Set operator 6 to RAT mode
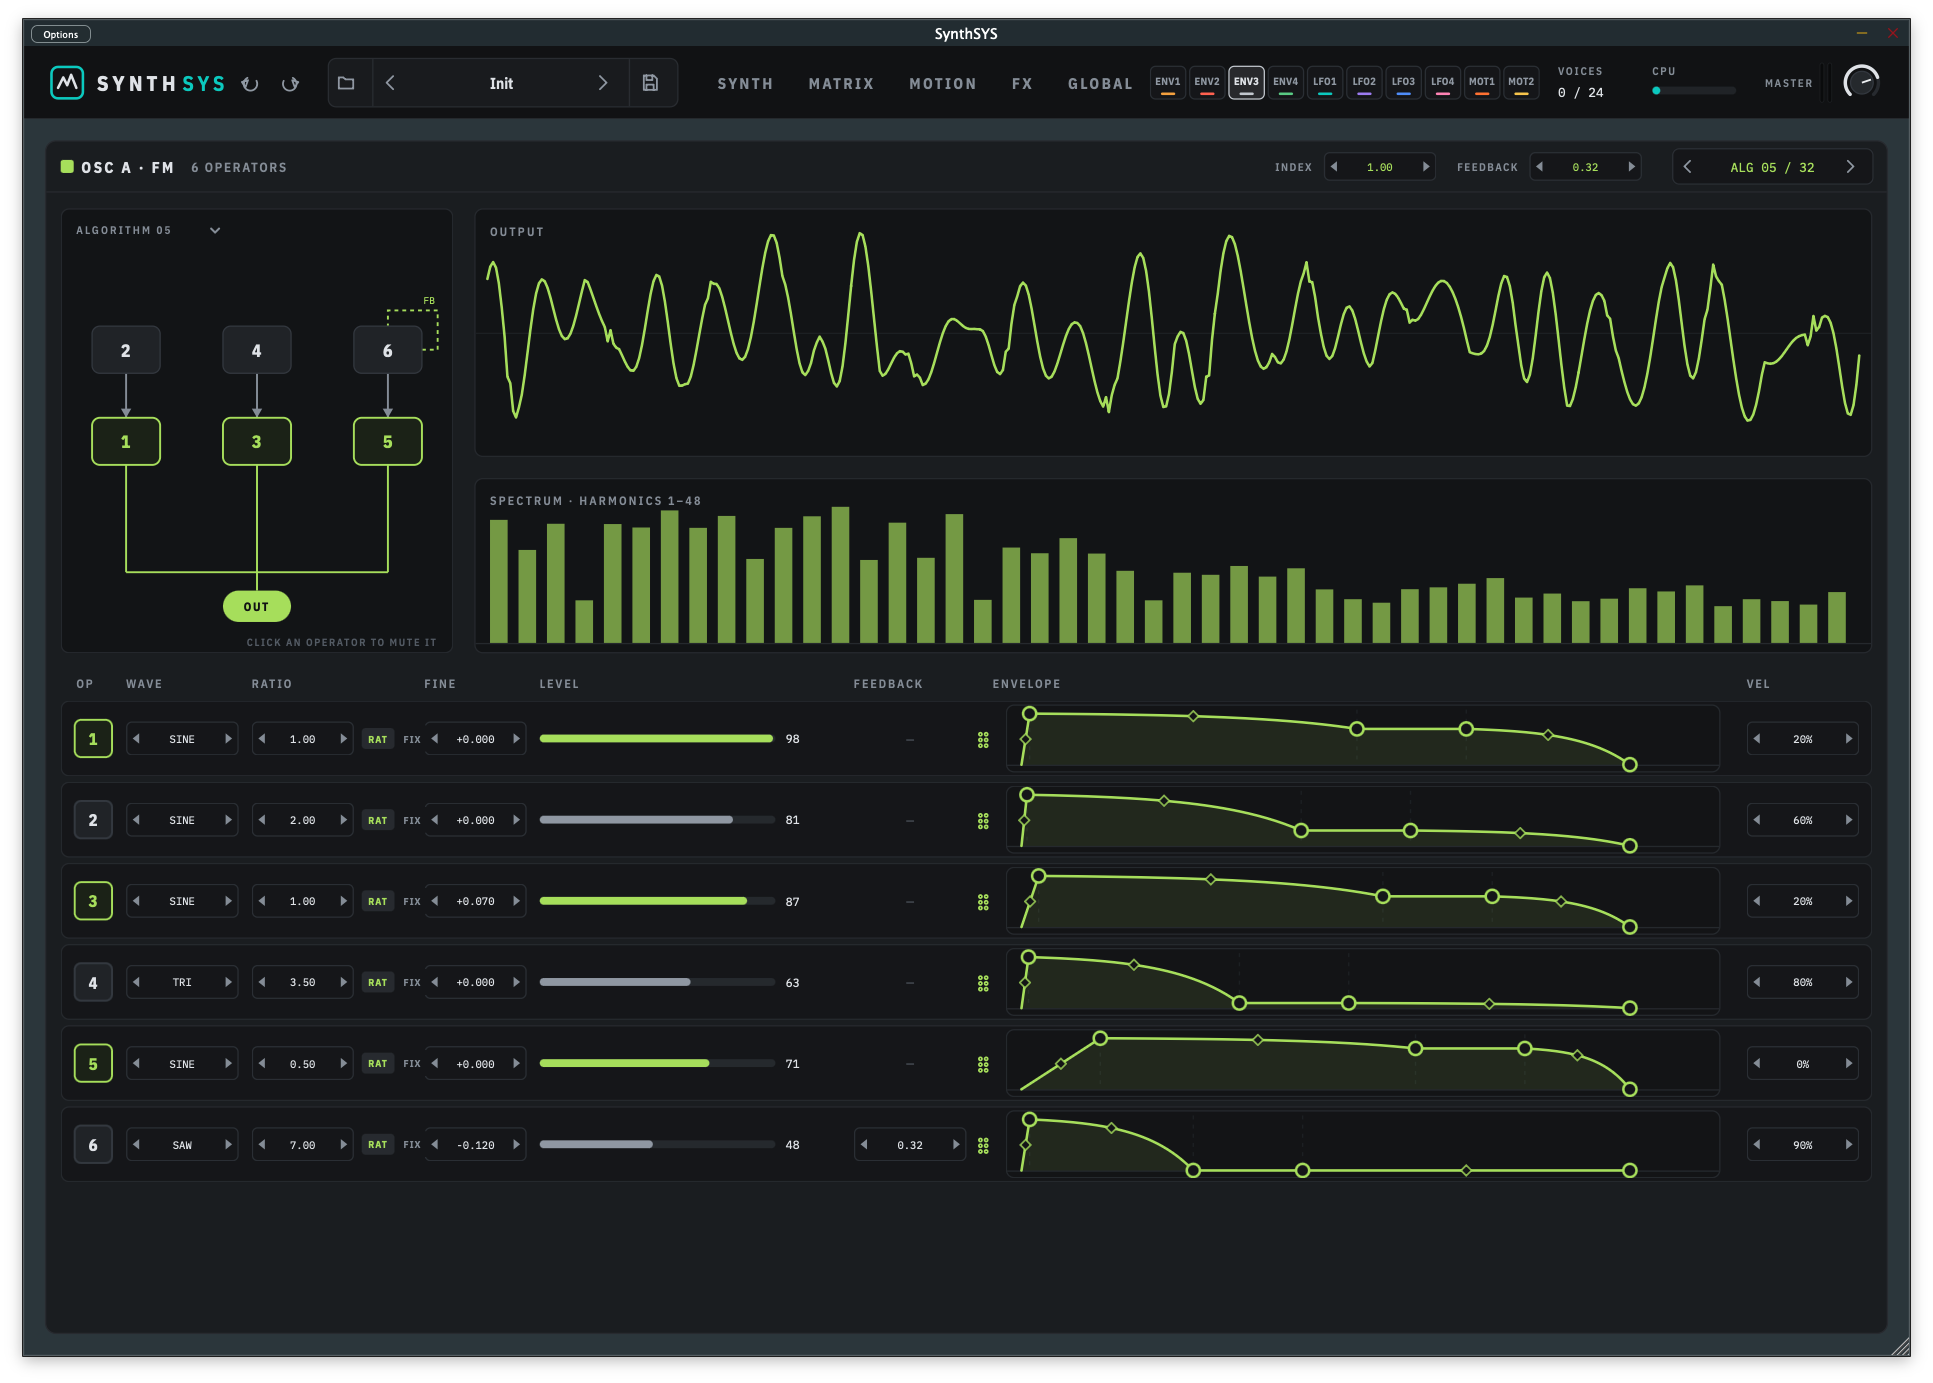 [x=377, y=1145]
